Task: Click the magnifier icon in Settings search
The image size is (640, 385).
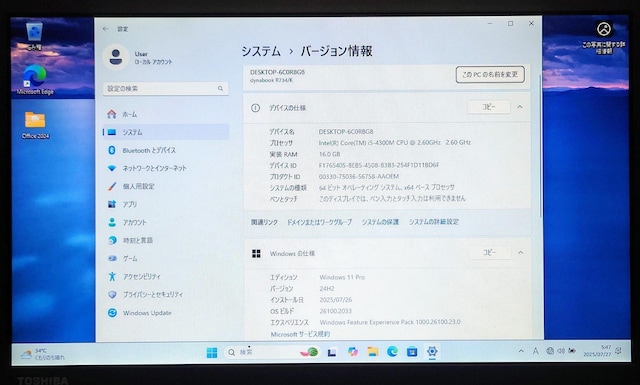Action: 220,89
